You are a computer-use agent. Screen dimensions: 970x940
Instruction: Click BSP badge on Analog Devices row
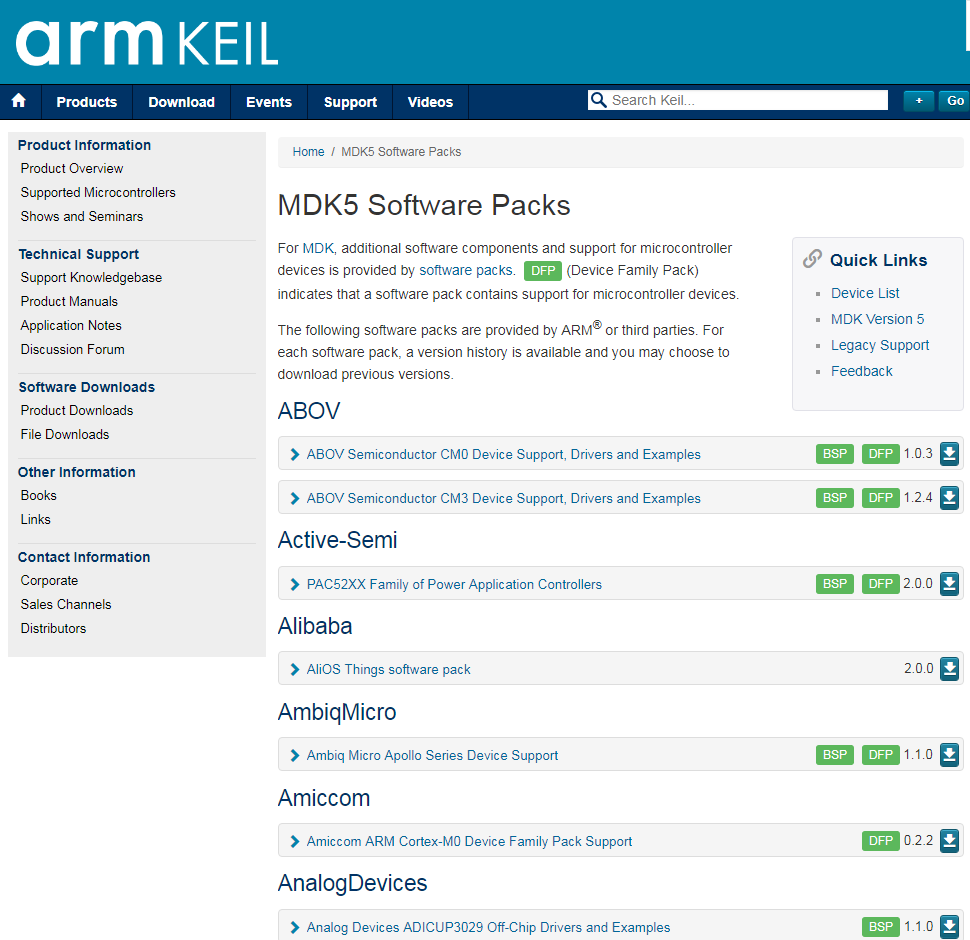(x=880, y=927)
